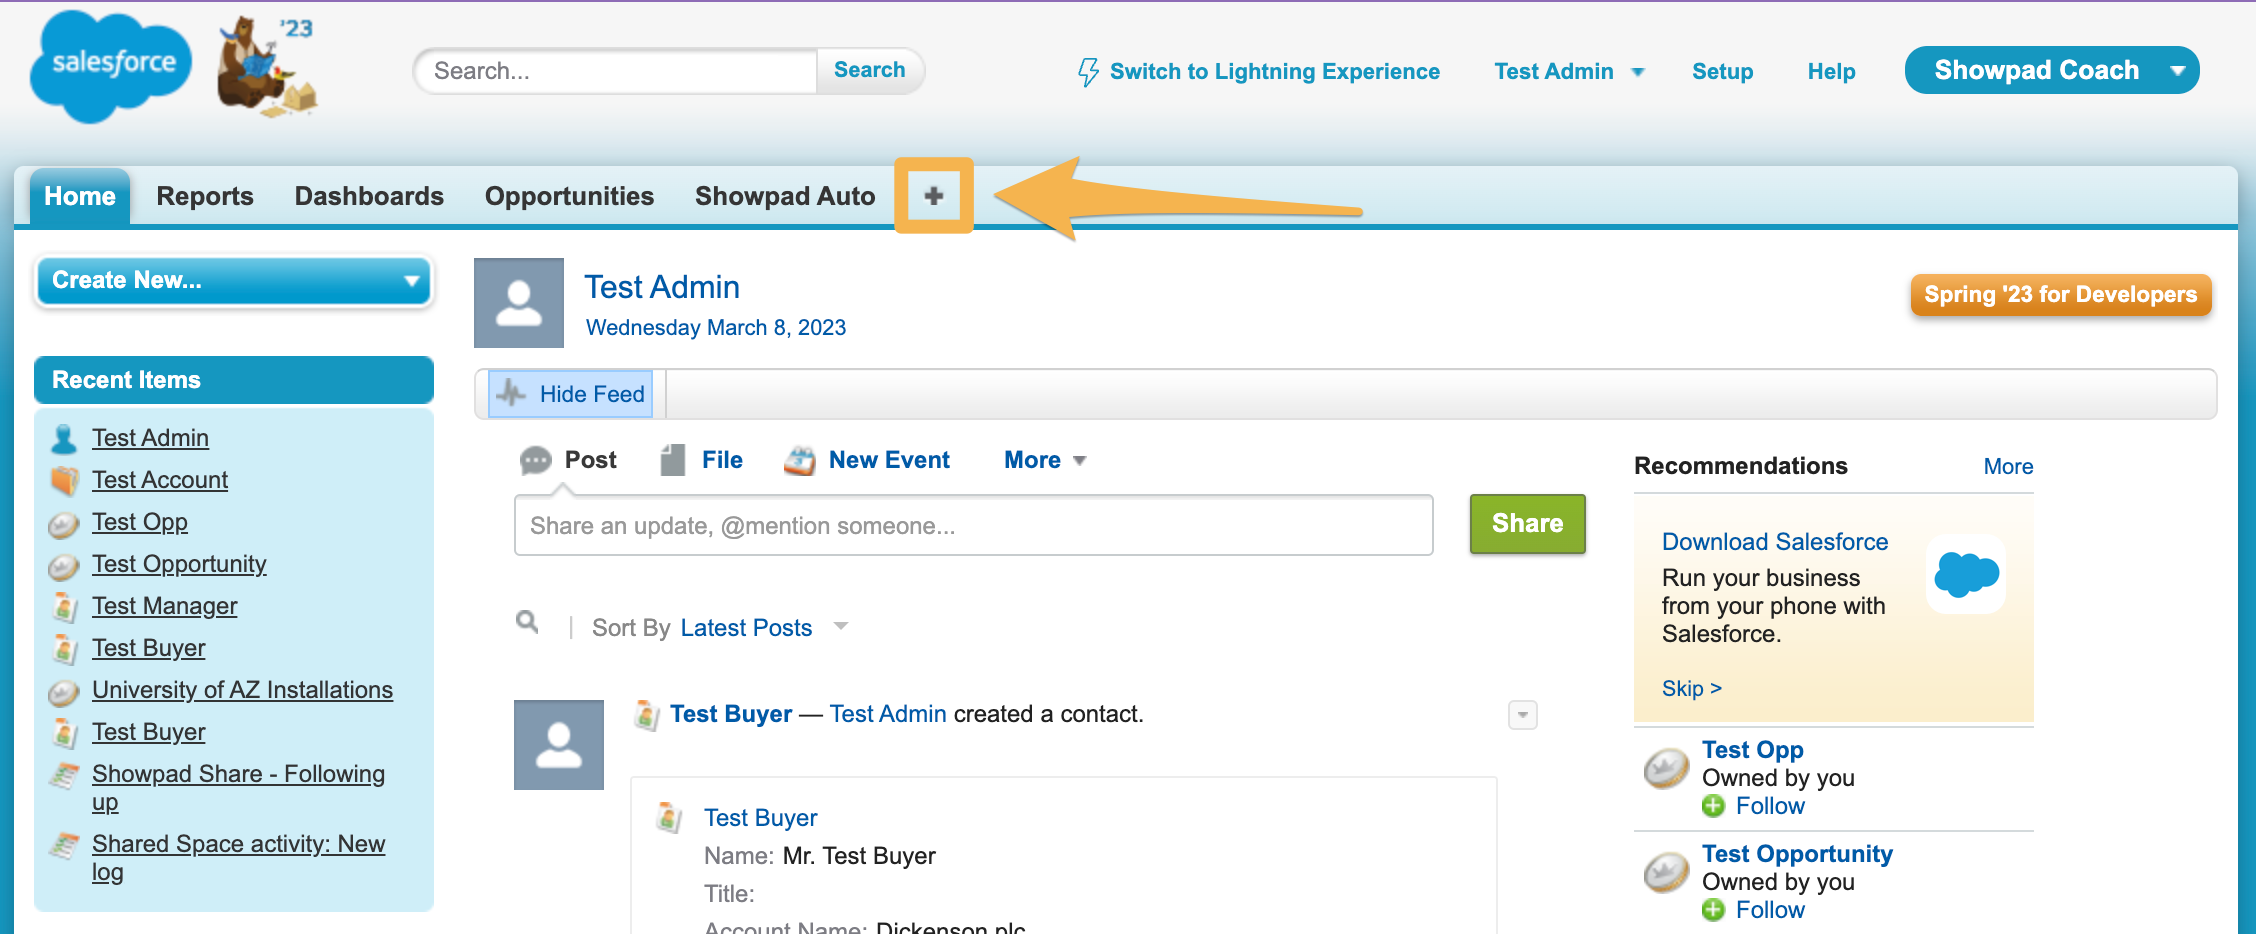Click the plus icon to add a tab

933,196
